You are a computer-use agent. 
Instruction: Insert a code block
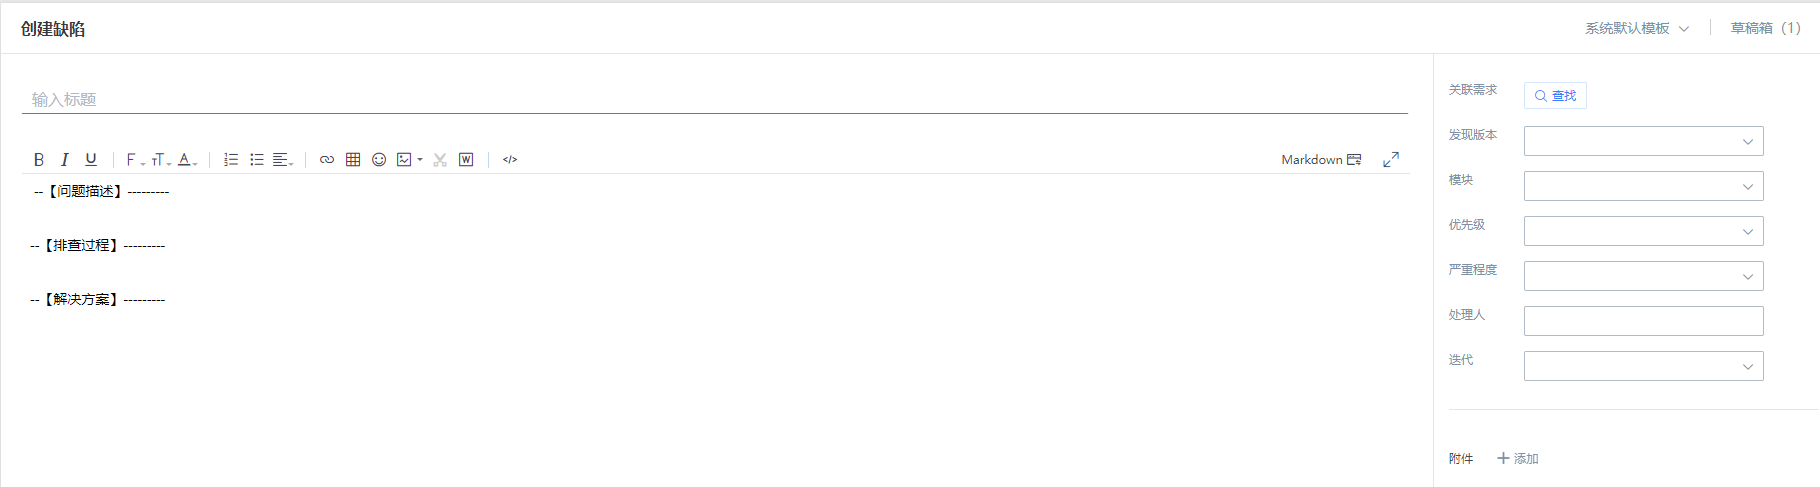[x=510, y=160]
